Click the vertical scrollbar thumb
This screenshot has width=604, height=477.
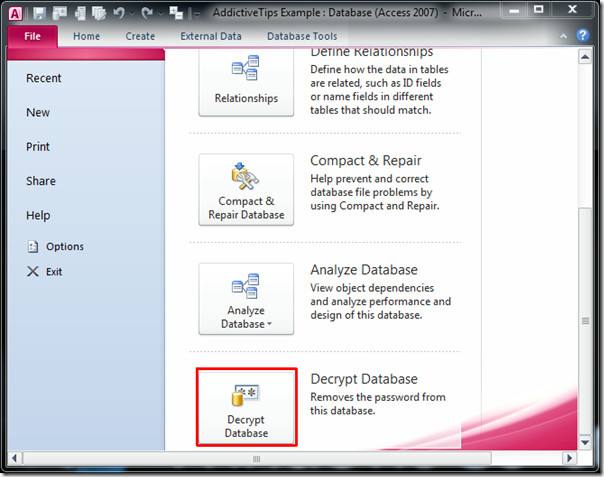click(x=585, y=321)
